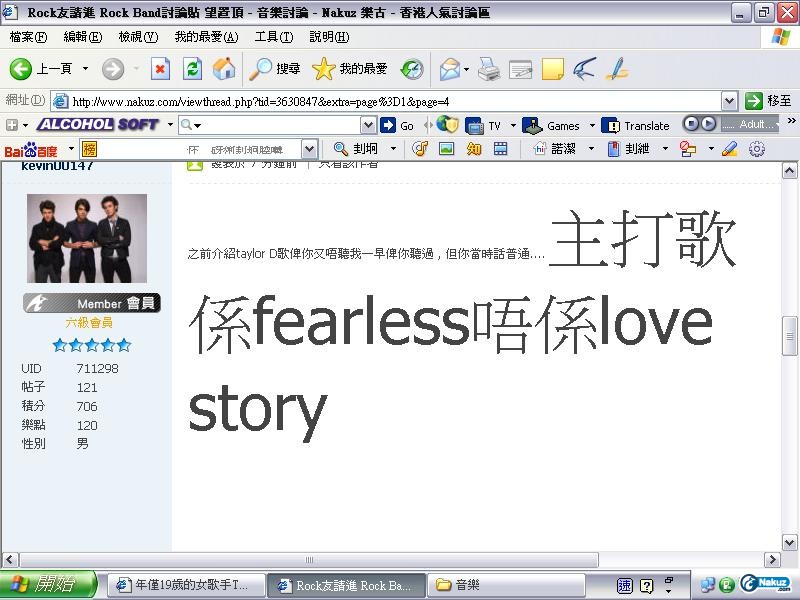Open Baidu toolbar settings gear
Viewport: 800px width, 600px height.
[x=757, y=149]
